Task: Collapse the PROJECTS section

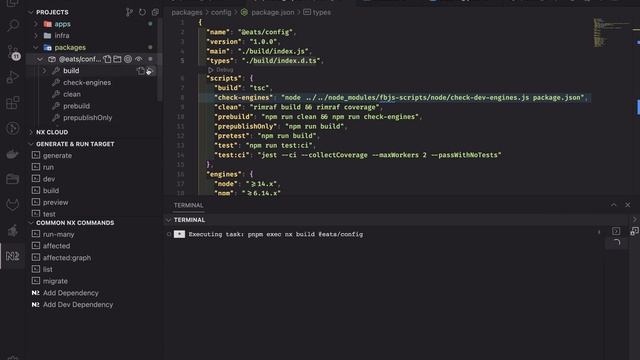Action: [x=31, y=12]
